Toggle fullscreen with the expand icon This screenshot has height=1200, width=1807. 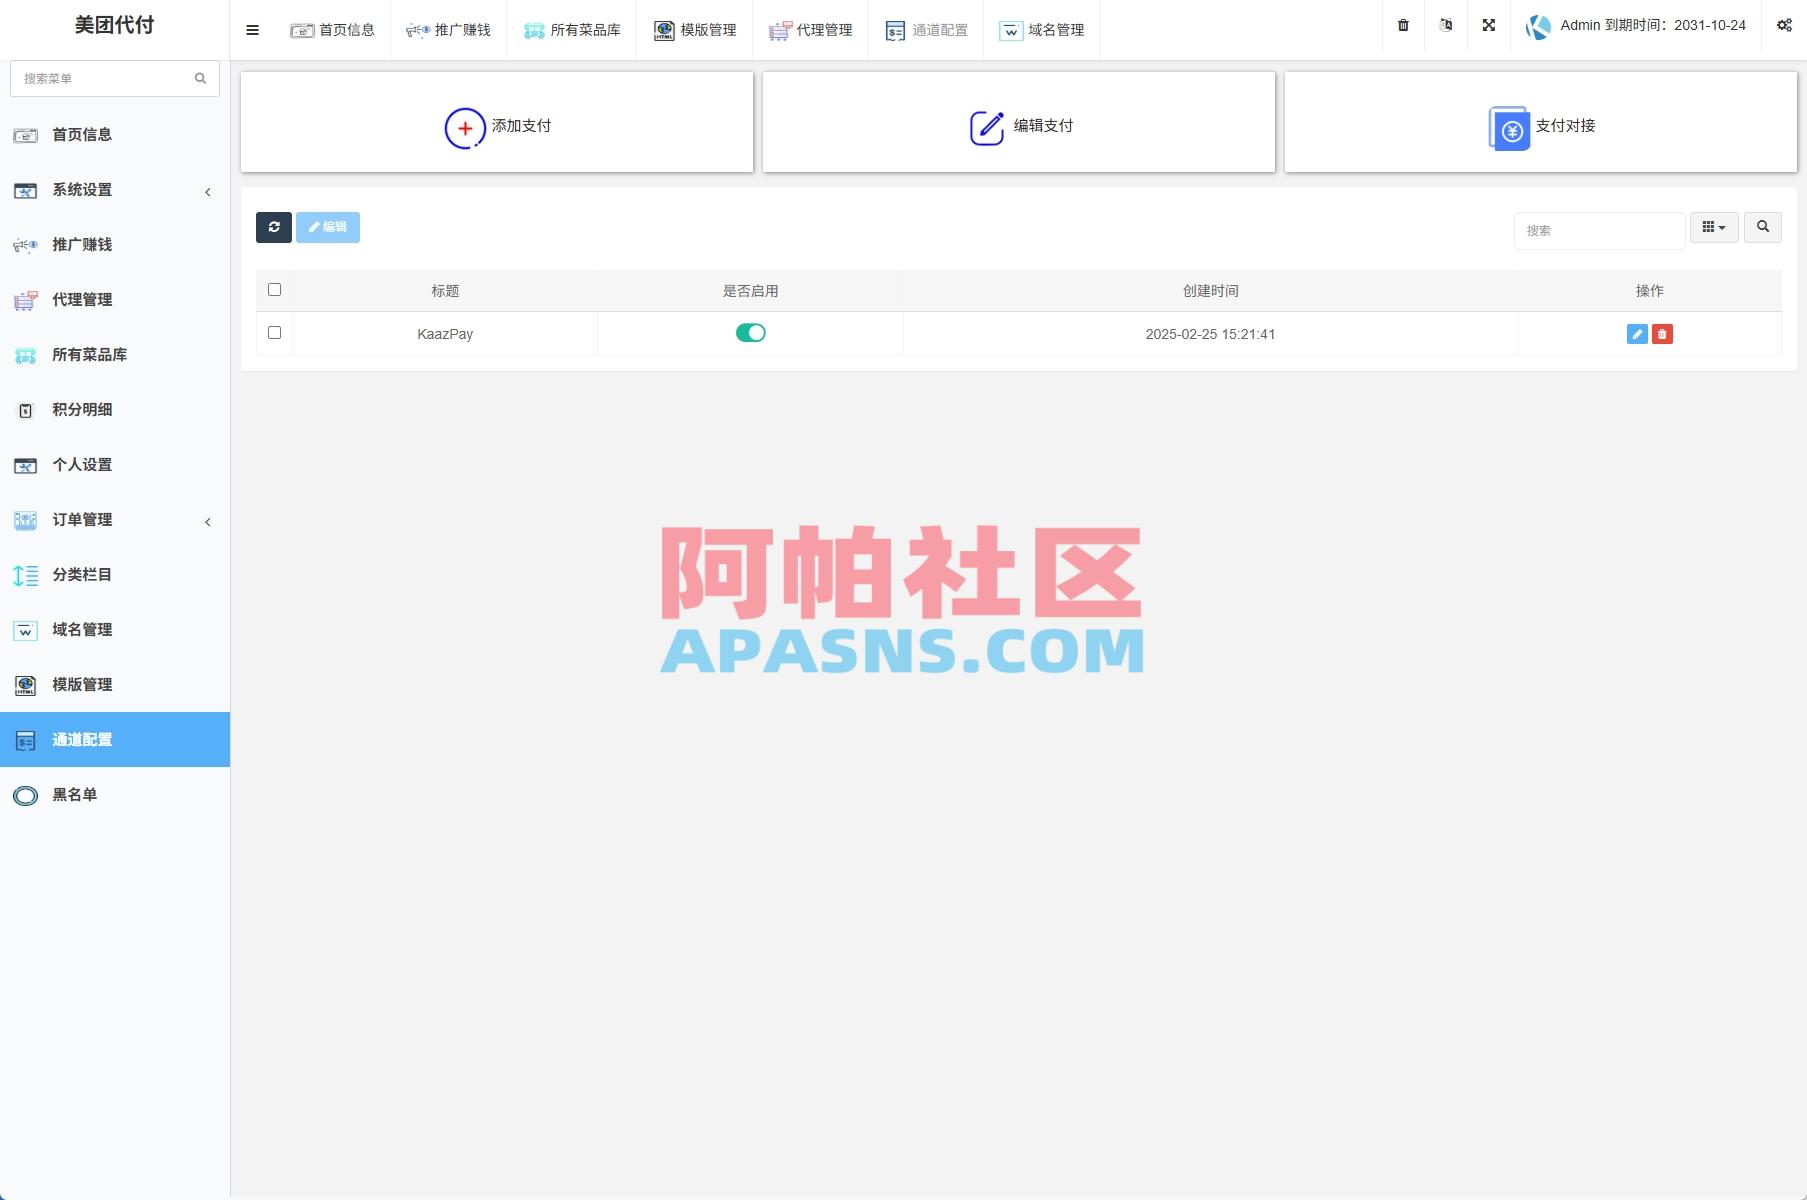click(1489, 26)
